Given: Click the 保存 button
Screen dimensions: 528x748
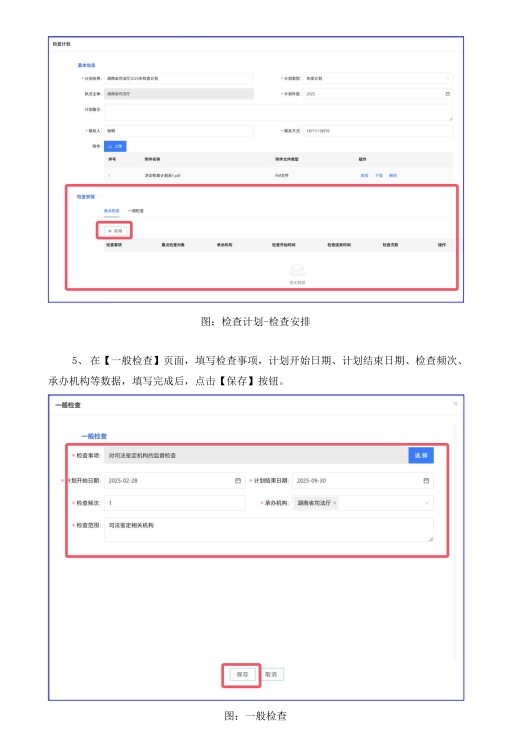Looking at the screenshot, I should (x=242, y=675).
